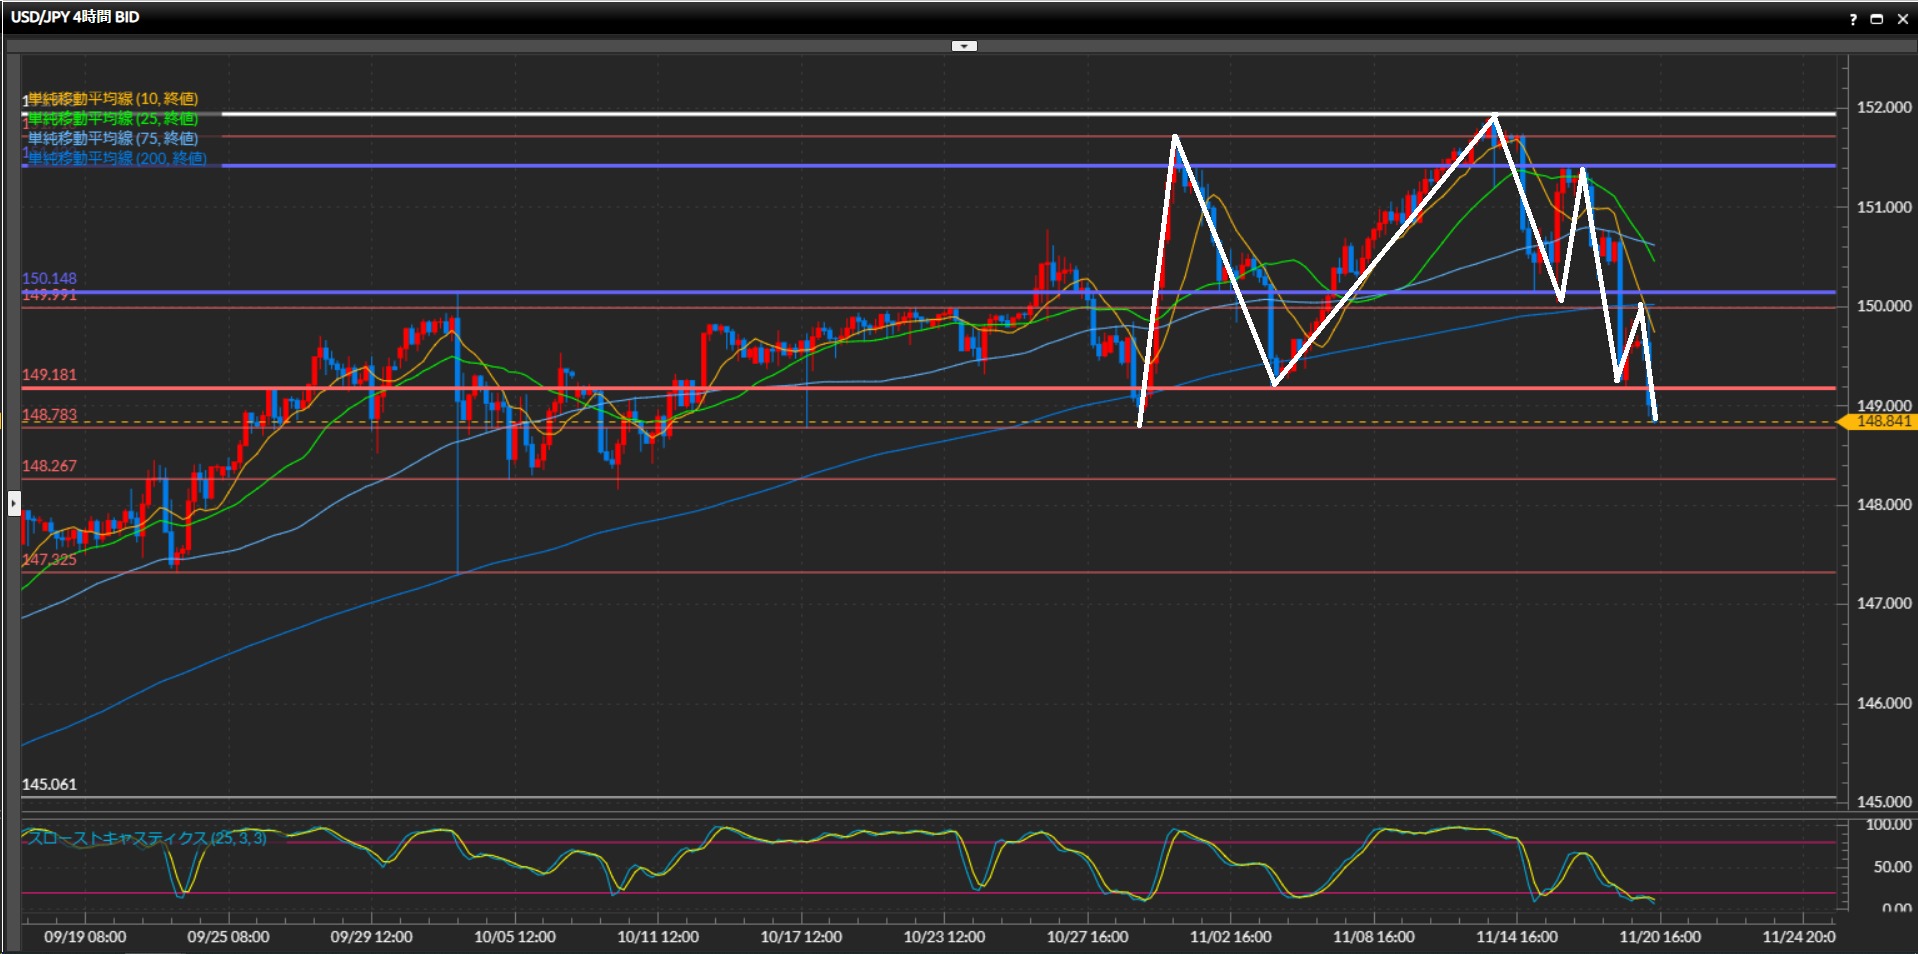Open the スローストキャスティクス (25, 3, 3) indicator label
The height and width of the screenshot is (954, 1918).
[146, 838]
